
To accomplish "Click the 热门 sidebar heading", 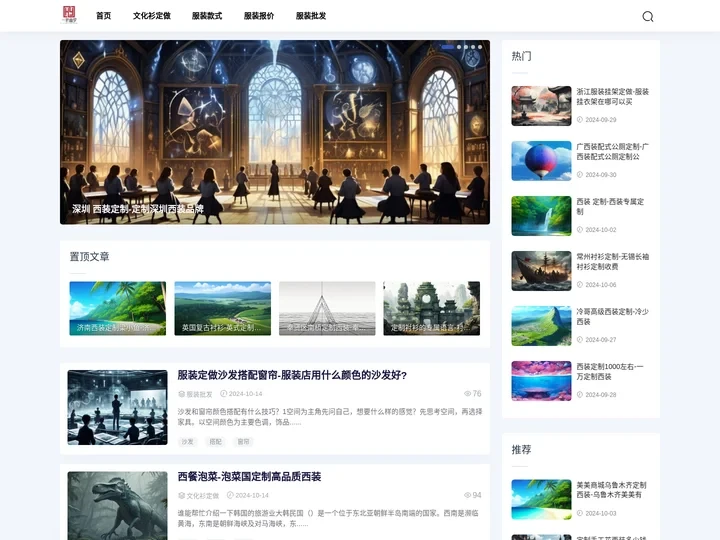I will [522, 56].
